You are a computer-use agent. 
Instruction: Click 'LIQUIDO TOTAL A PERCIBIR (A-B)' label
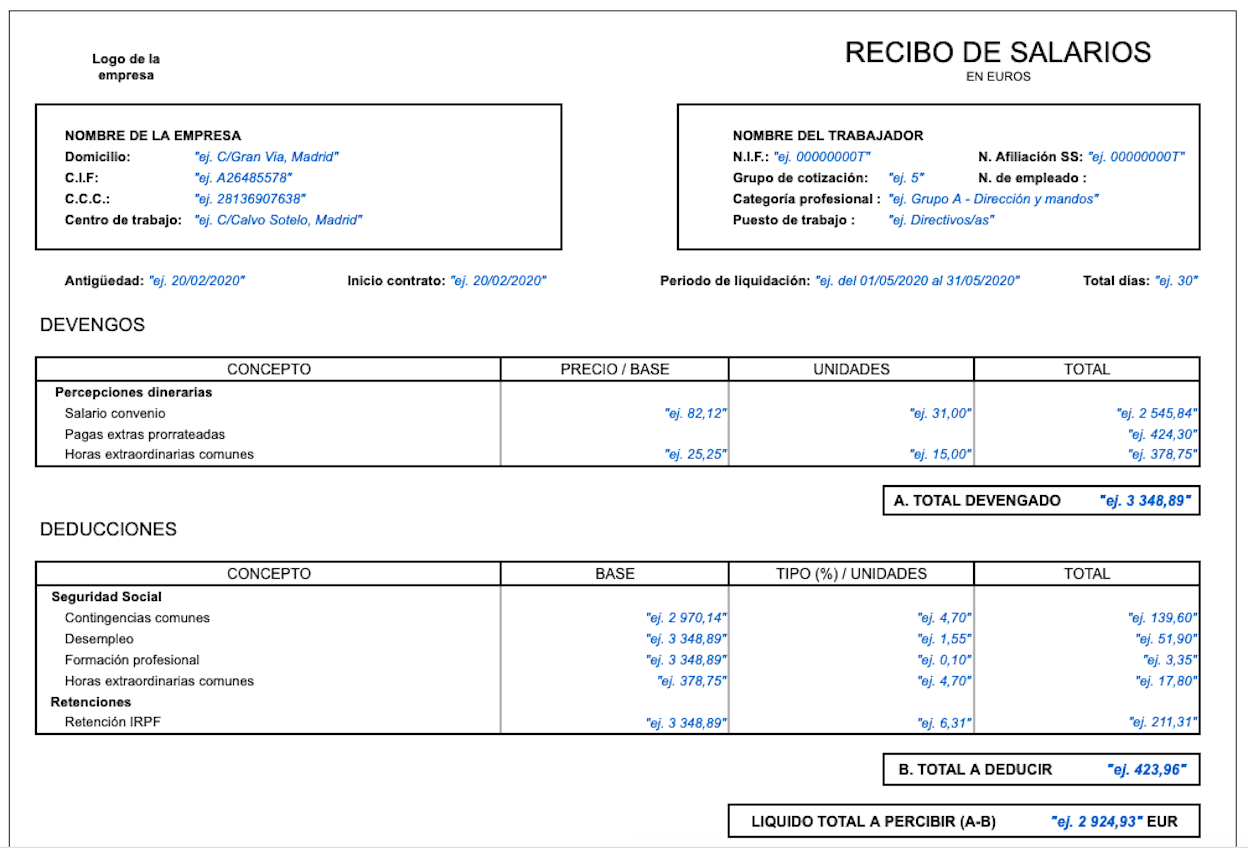873,822
